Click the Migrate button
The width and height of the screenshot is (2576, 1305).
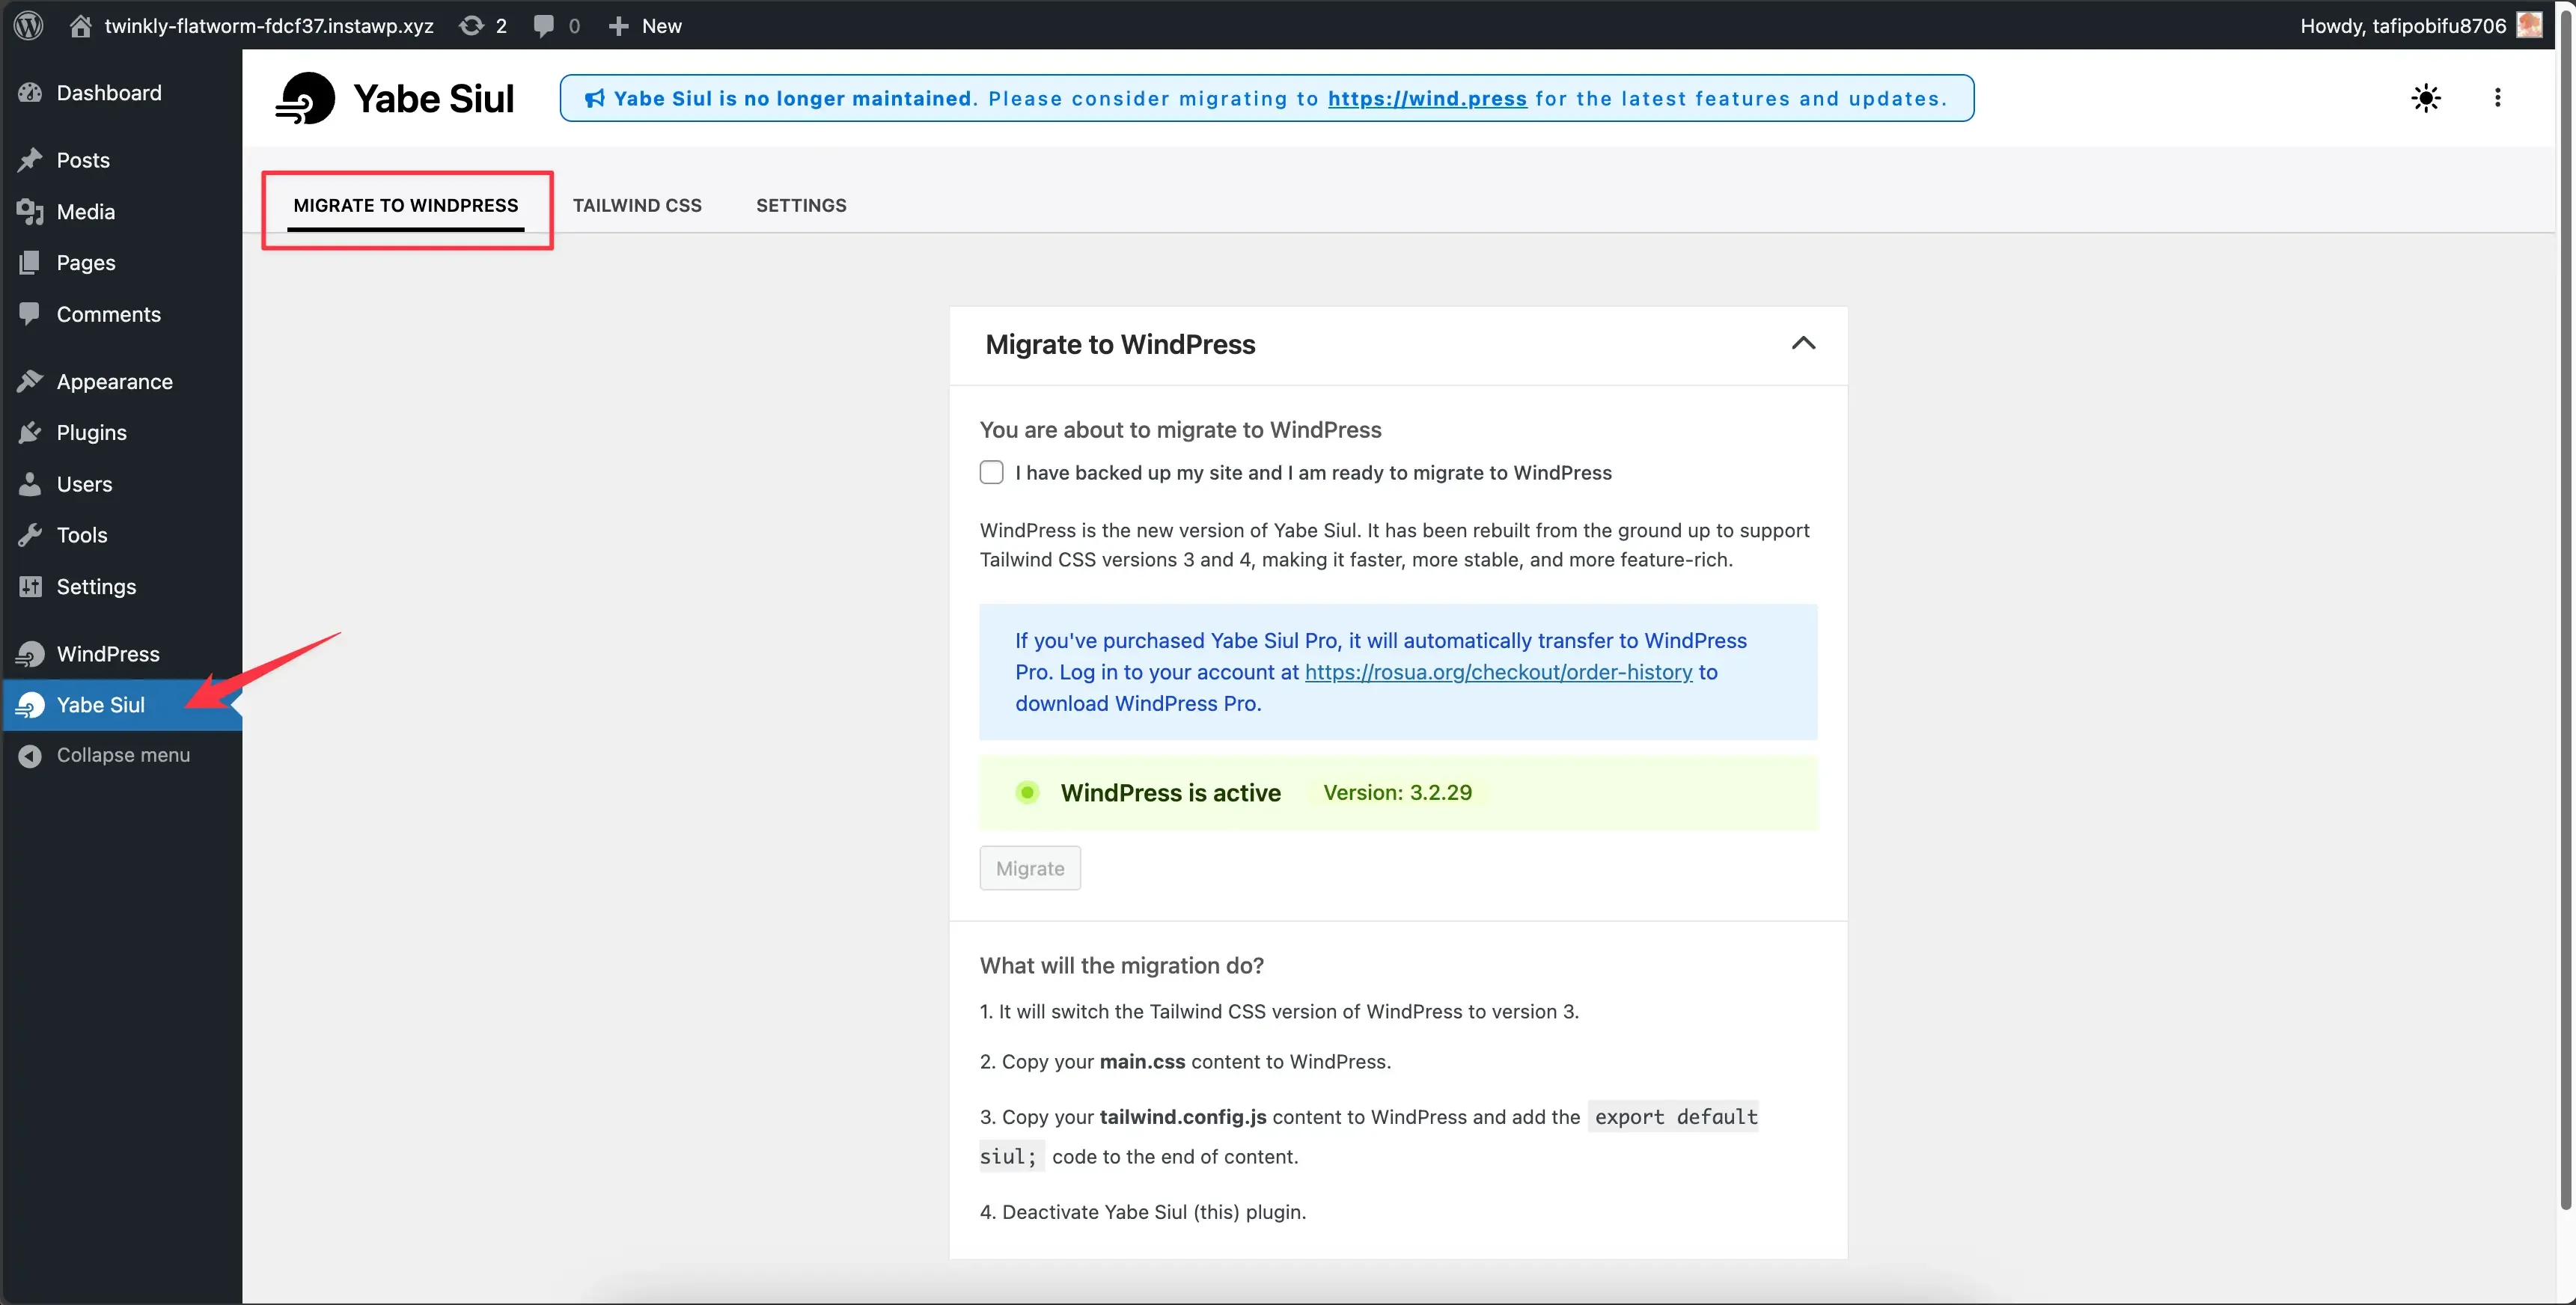1029,868
